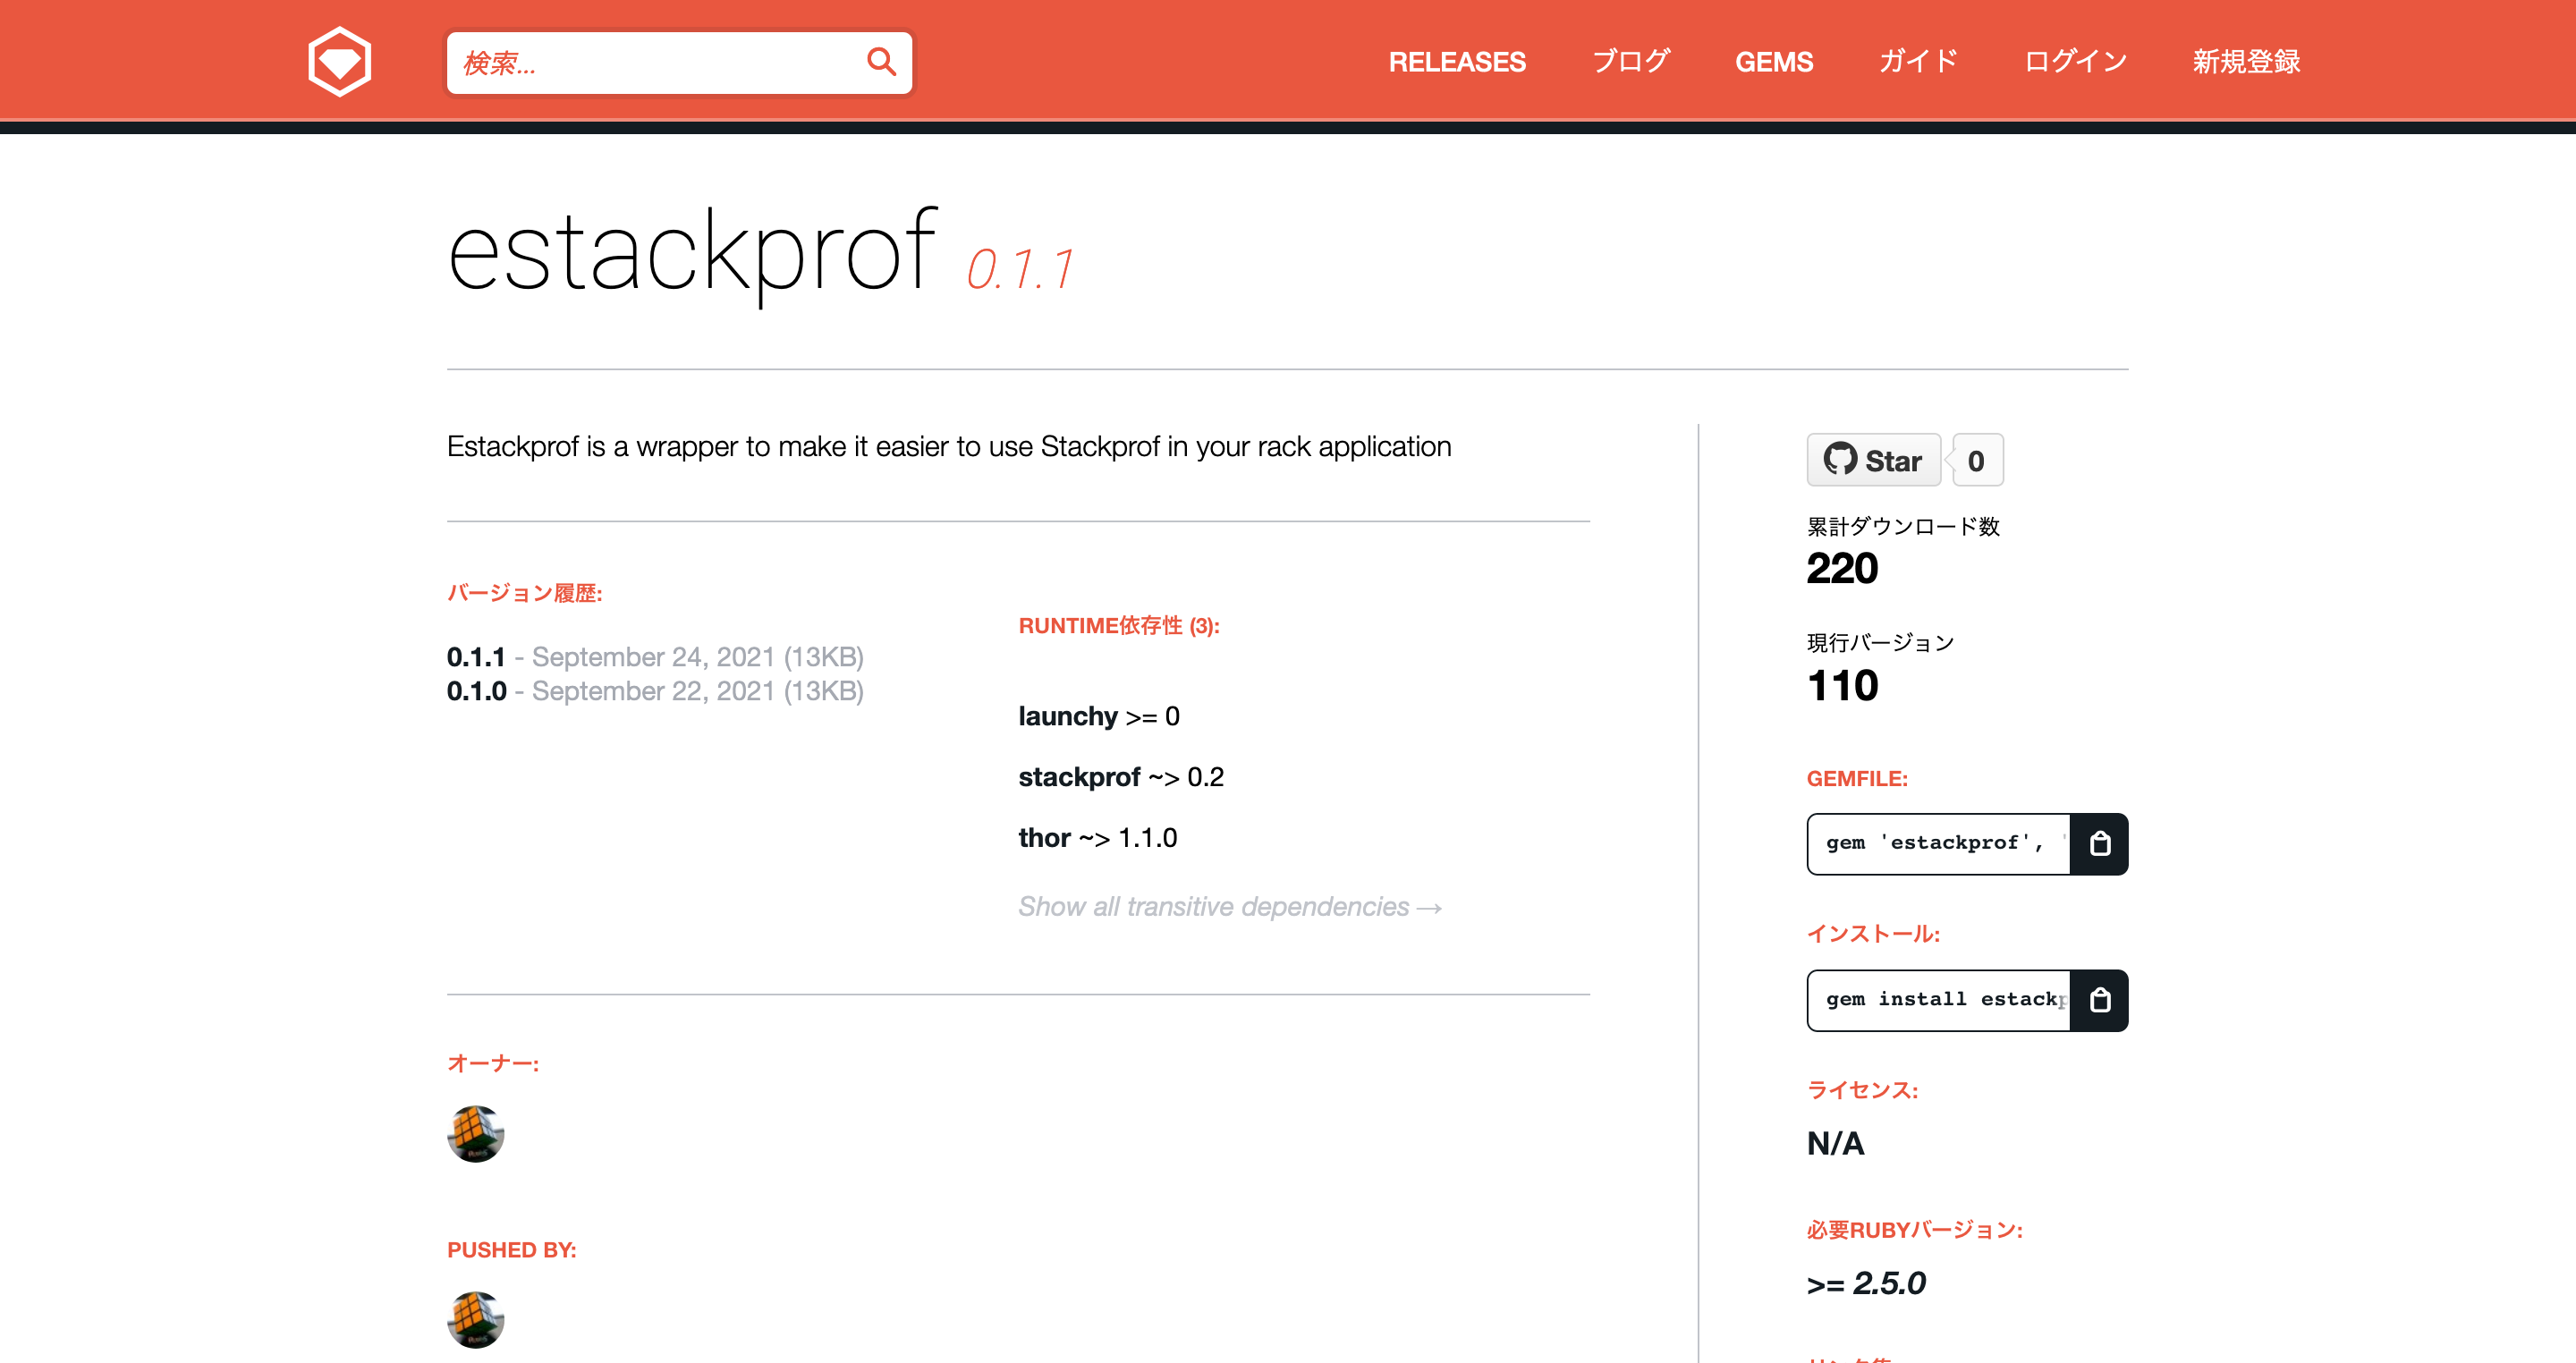The image size is (2576, 1363).
Task: Click the search magnifier icon
Action: [x=880, y=62]
